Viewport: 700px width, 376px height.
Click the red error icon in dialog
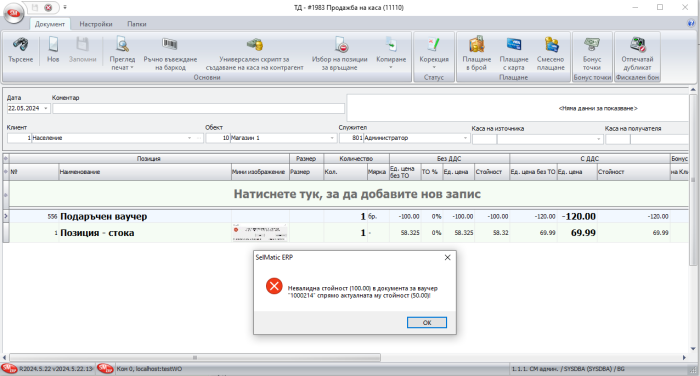coord(274,286)
